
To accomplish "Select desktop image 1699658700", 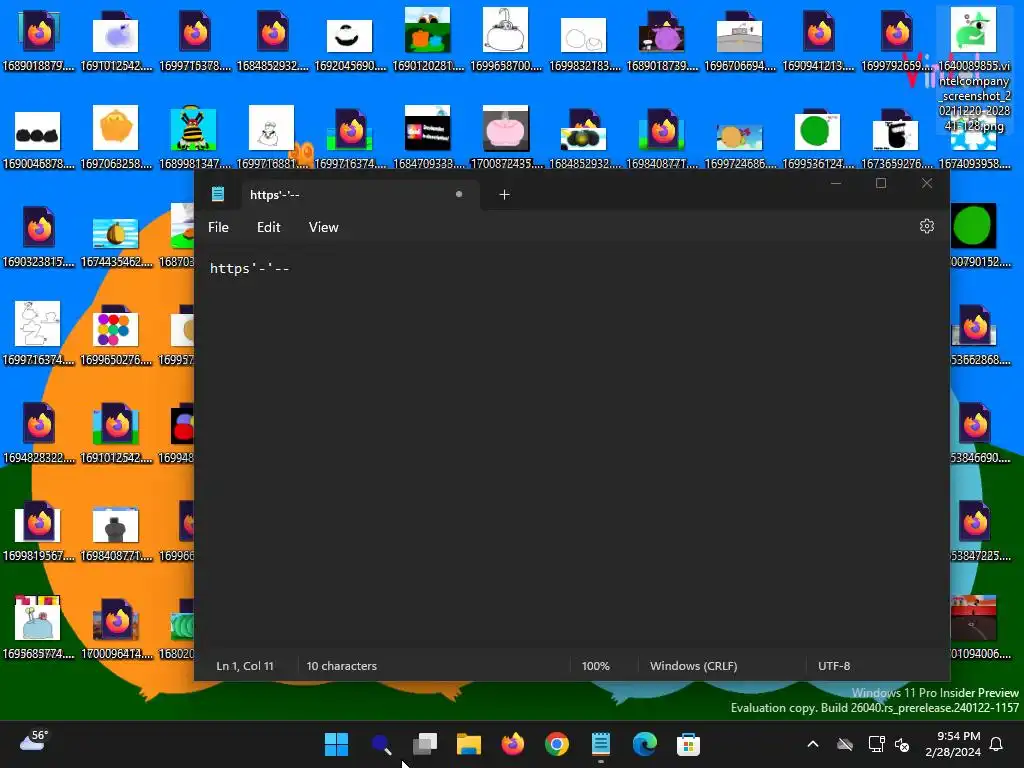I will (x=505, y=40).
